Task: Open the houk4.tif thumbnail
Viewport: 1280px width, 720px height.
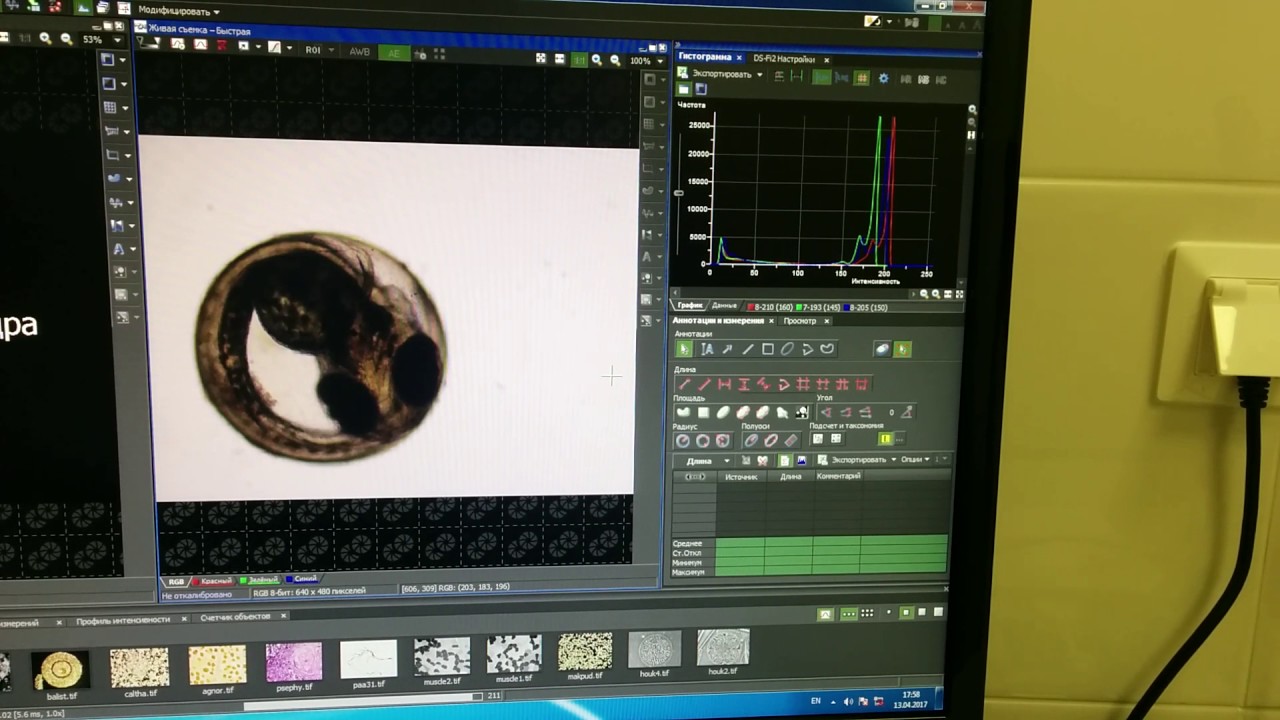Action: [654, 650]
